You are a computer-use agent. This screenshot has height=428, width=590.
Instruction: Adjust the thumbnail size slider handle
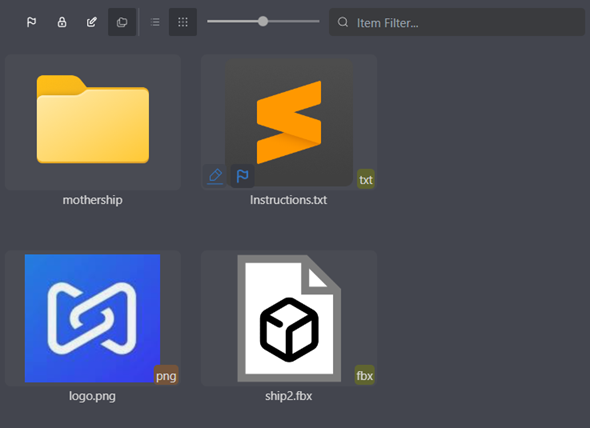tap(263, 21)
